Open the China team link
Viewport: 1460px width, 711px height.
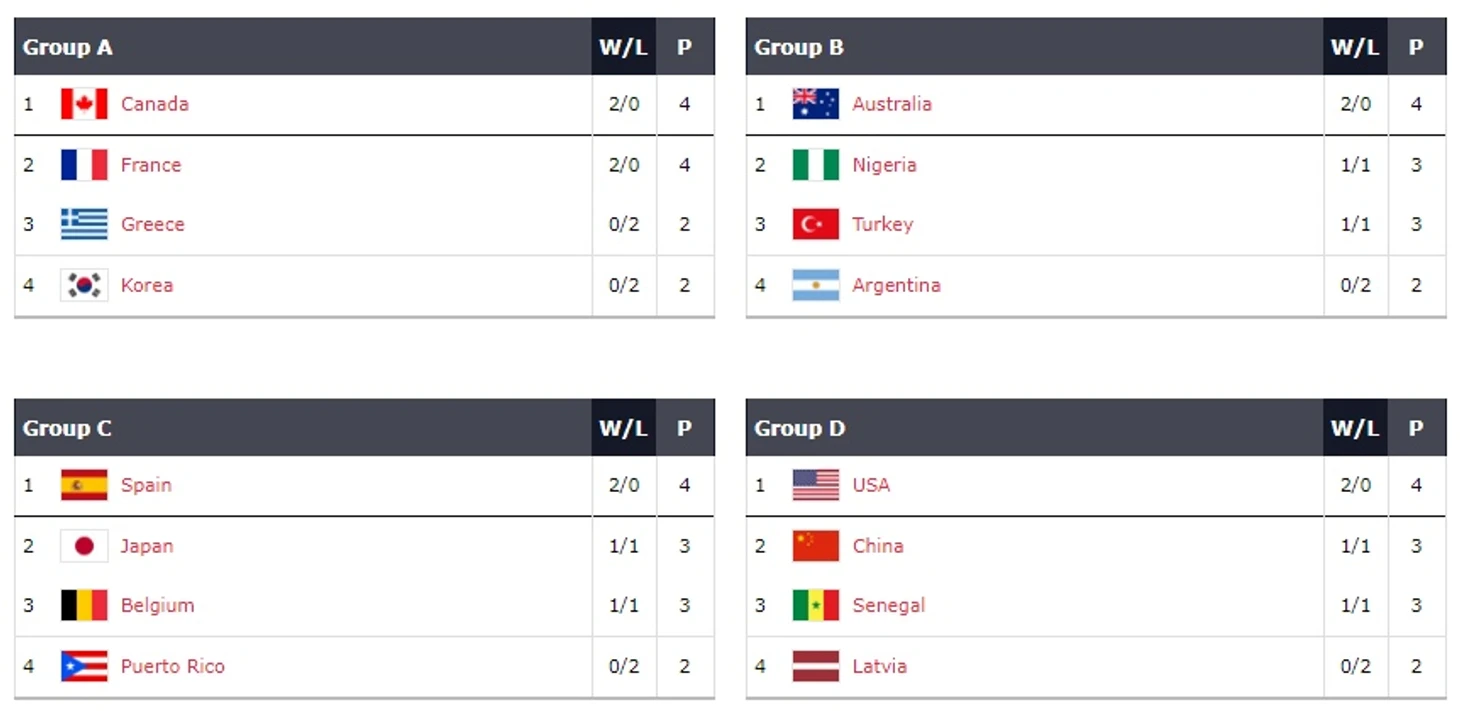878,546
